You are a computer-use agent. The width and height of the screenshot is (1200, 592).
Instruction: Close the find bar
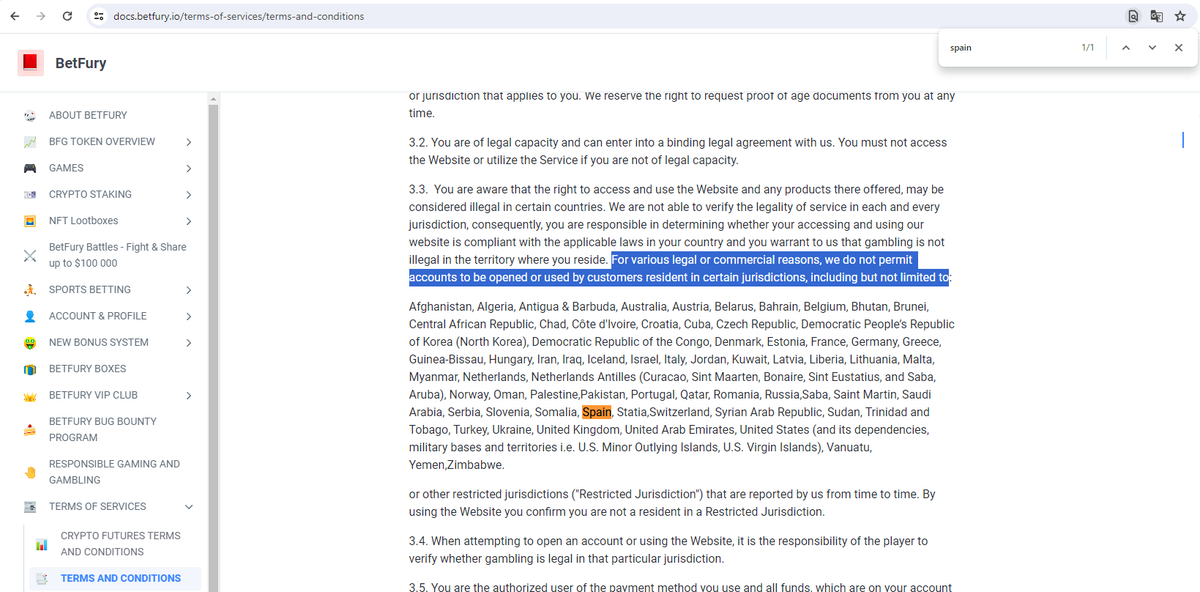(1178, 48)
